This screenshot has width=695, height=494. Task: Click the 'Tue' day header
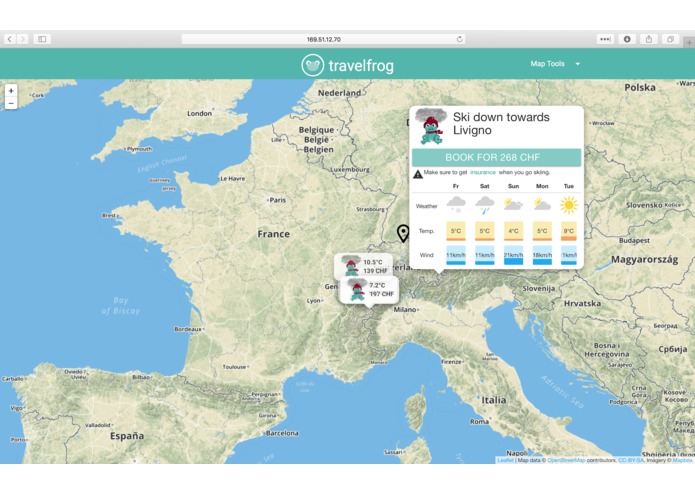[x=569, y=186]
